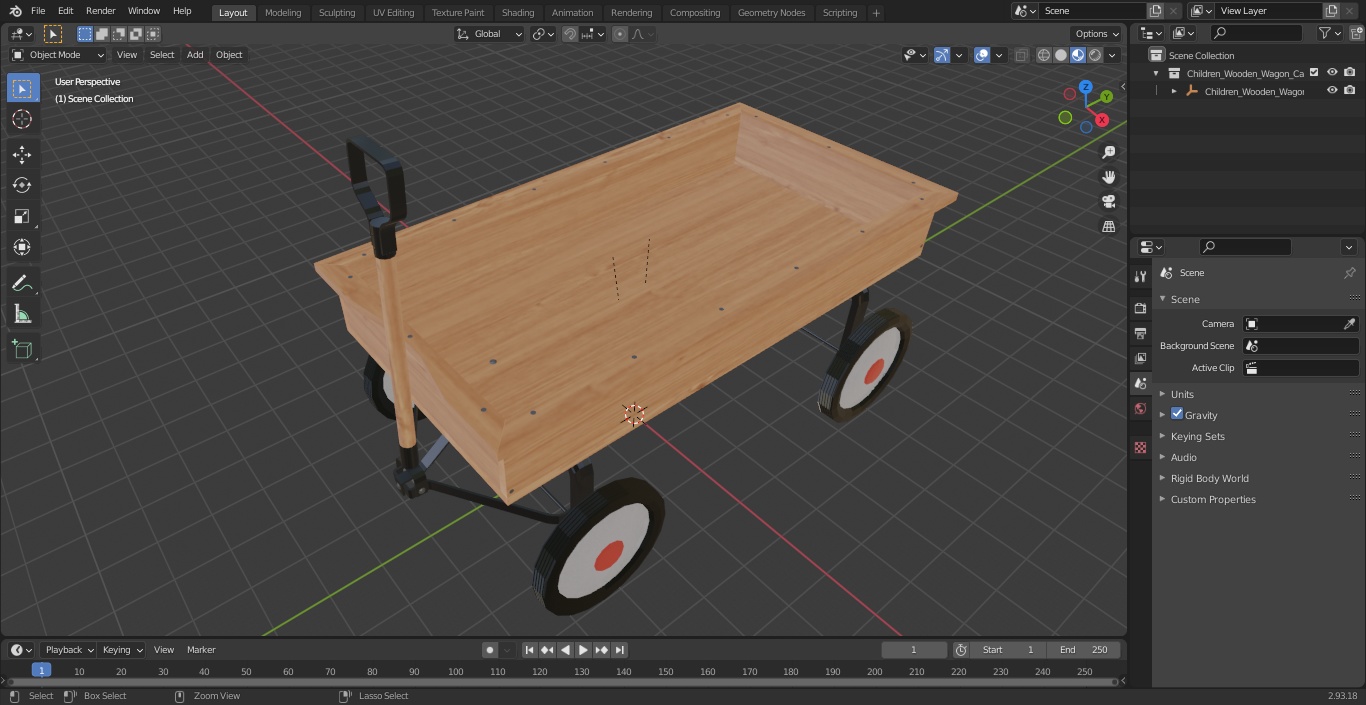Select the Cursor tool in the toolbar
The width and height of the screenshot is (1366, 705).
pos(22,119)
